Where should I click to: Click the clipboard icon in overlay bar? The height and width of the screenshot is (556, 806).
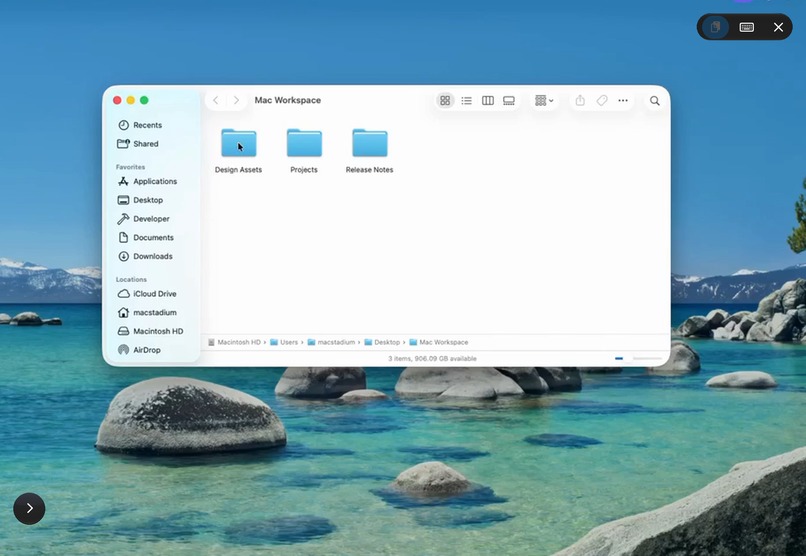coord(715,27)
